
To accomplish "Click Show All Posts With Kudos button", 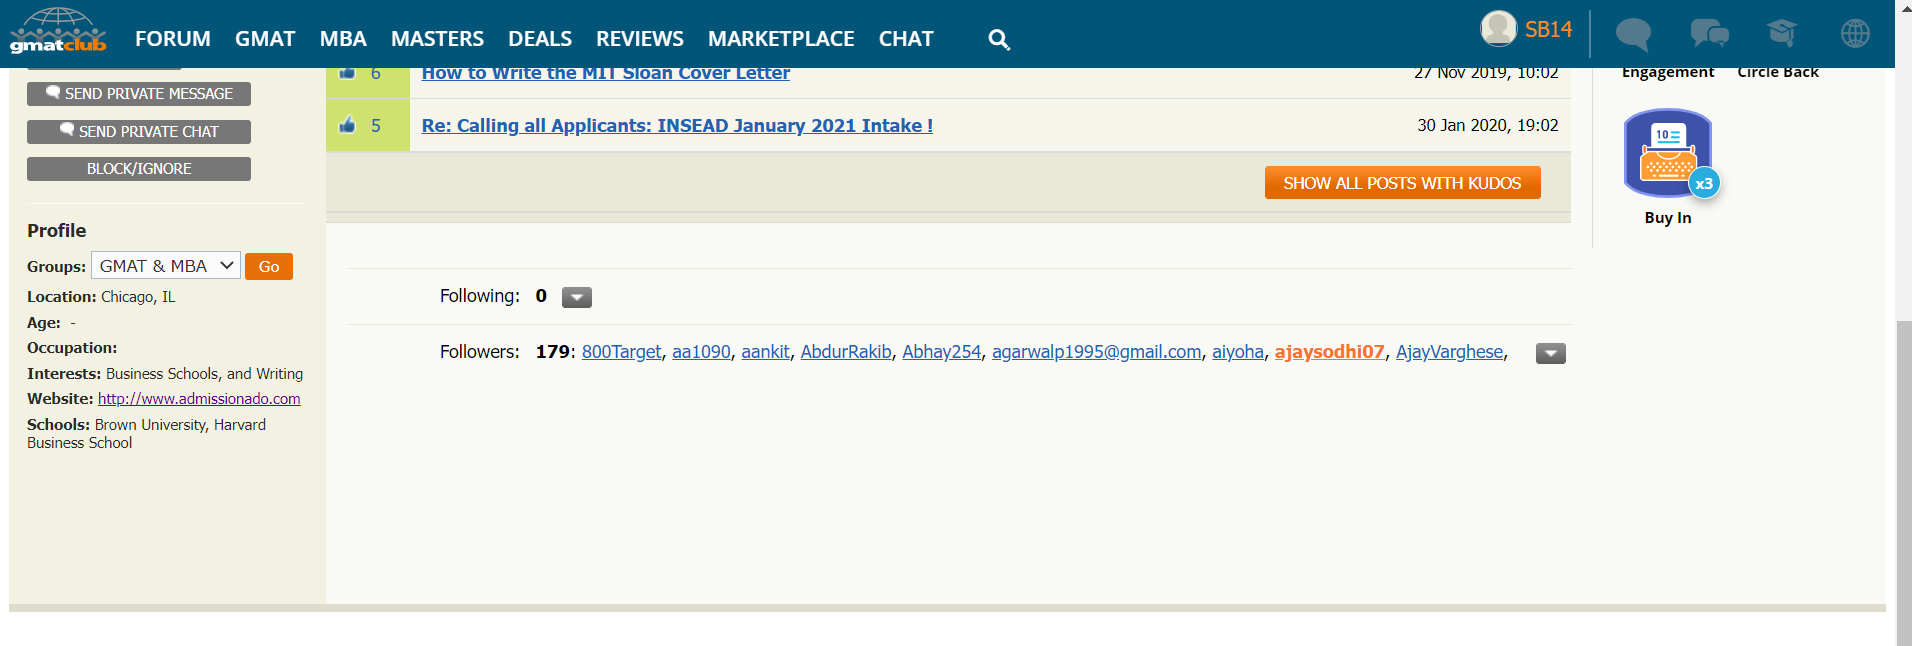I will click(x=1402, y=183).
